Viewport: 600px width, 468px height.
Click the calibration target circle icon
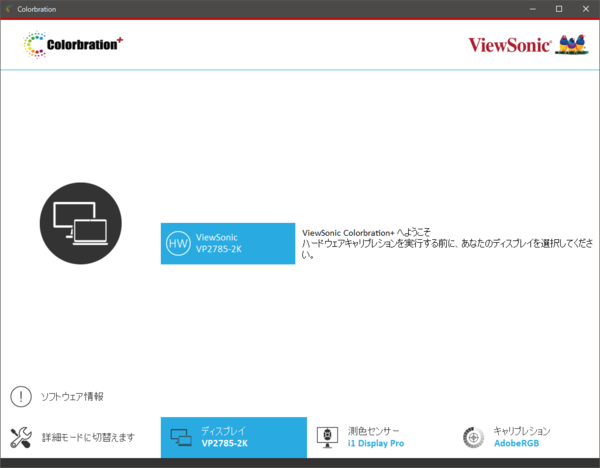(x=473, y=437)
